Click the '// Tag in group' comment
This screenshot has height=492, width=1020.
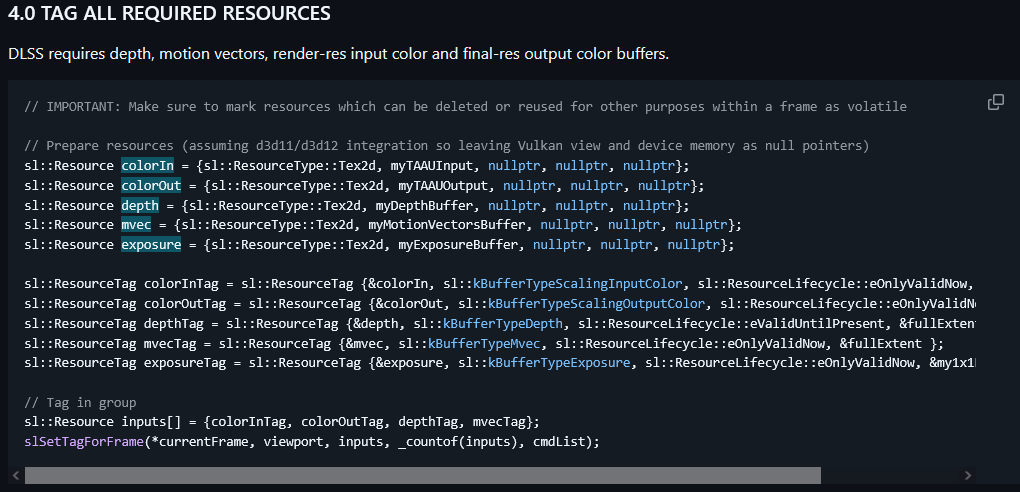coord(80,402)
